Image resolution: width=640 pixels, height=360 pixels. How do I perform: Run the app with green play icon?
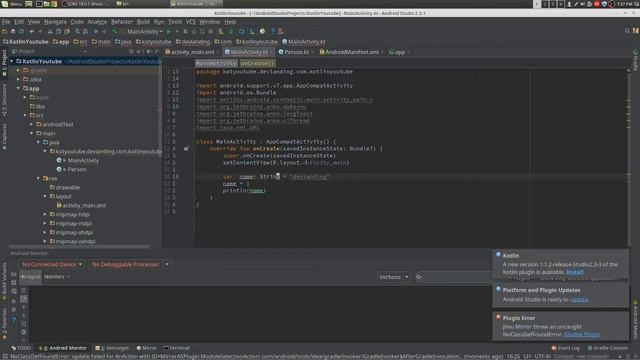[169, 31]
